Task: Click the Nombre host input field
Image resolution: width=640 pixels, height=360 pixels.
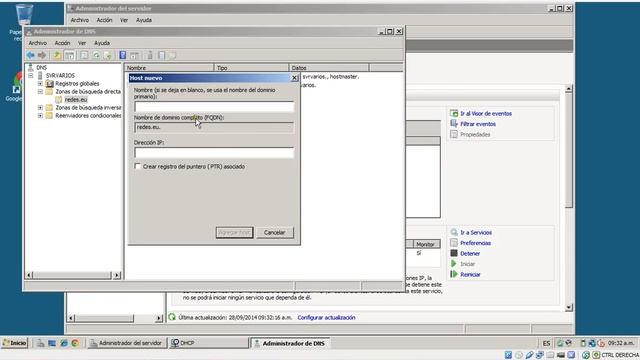Action: coord(214,107)
